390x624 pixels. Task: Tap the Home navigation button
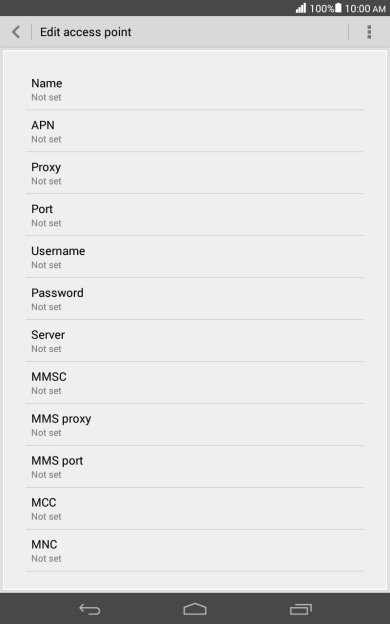pyautogui.click(x=195, y=609)
